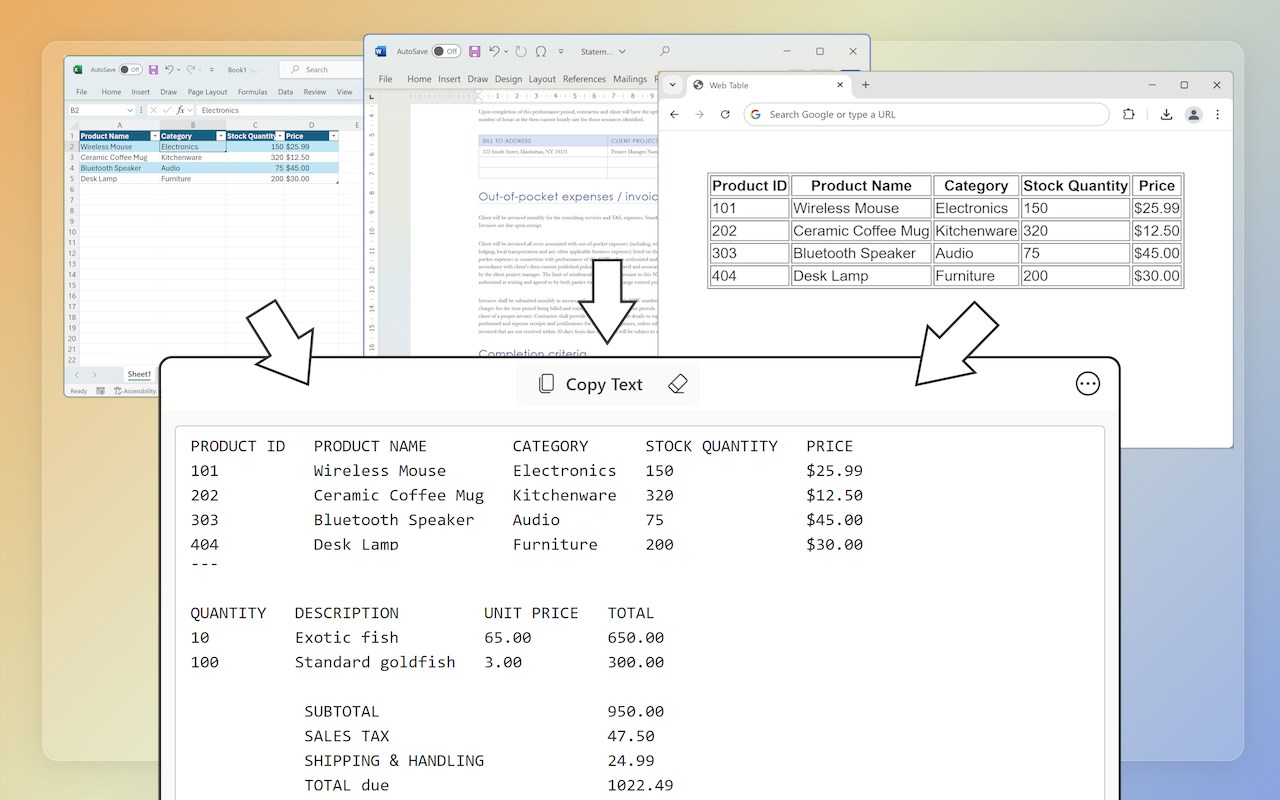1280x800 pixels.
Task: Open the Draw tab in Excel
Action: coord(169,92)
